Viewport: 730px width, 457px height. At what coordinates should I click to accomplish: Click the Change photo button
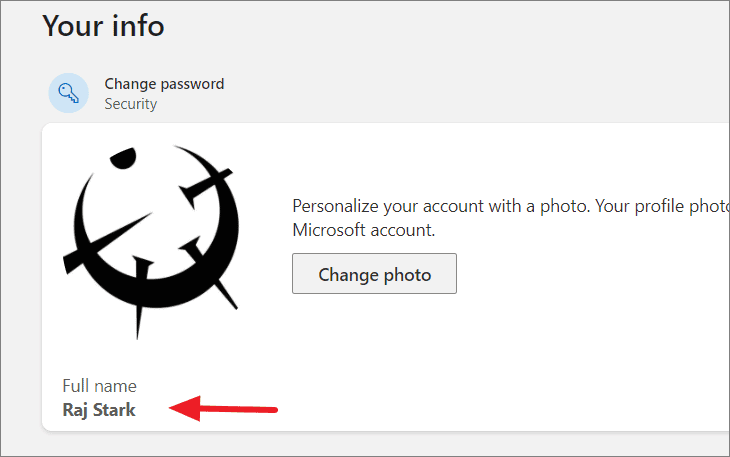coord(374,274)
